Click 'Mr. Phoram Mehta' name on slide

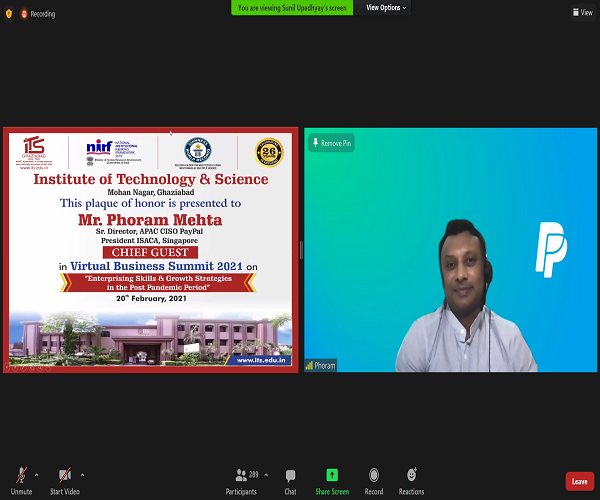coord(150,220)
